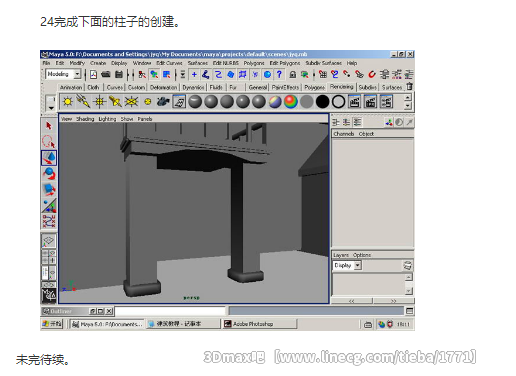The width and height of the screenshot is (516, 376).
Task: Open the Polygons menu
Action: (254, 63)
